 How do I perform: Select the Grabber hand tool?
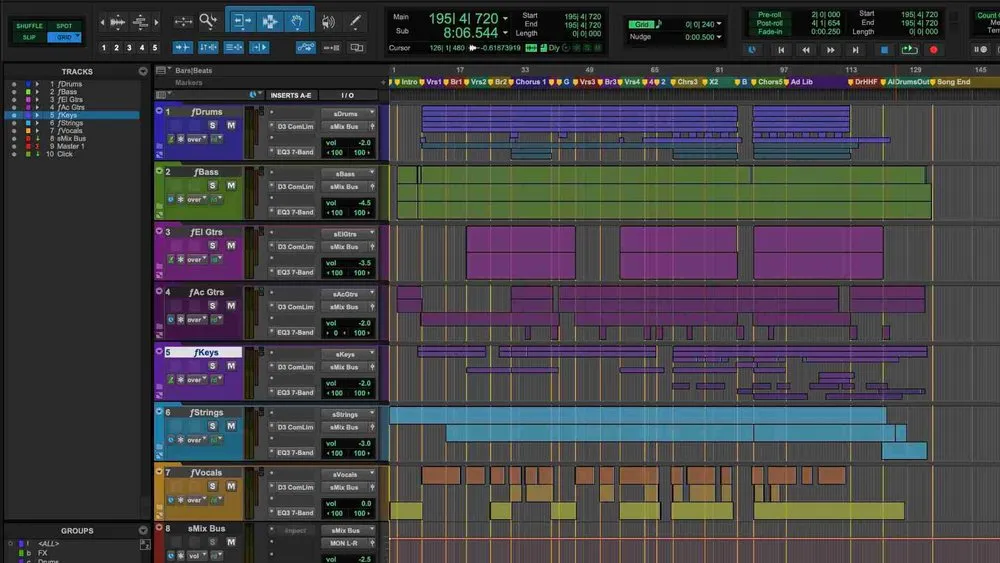point(297,22)
